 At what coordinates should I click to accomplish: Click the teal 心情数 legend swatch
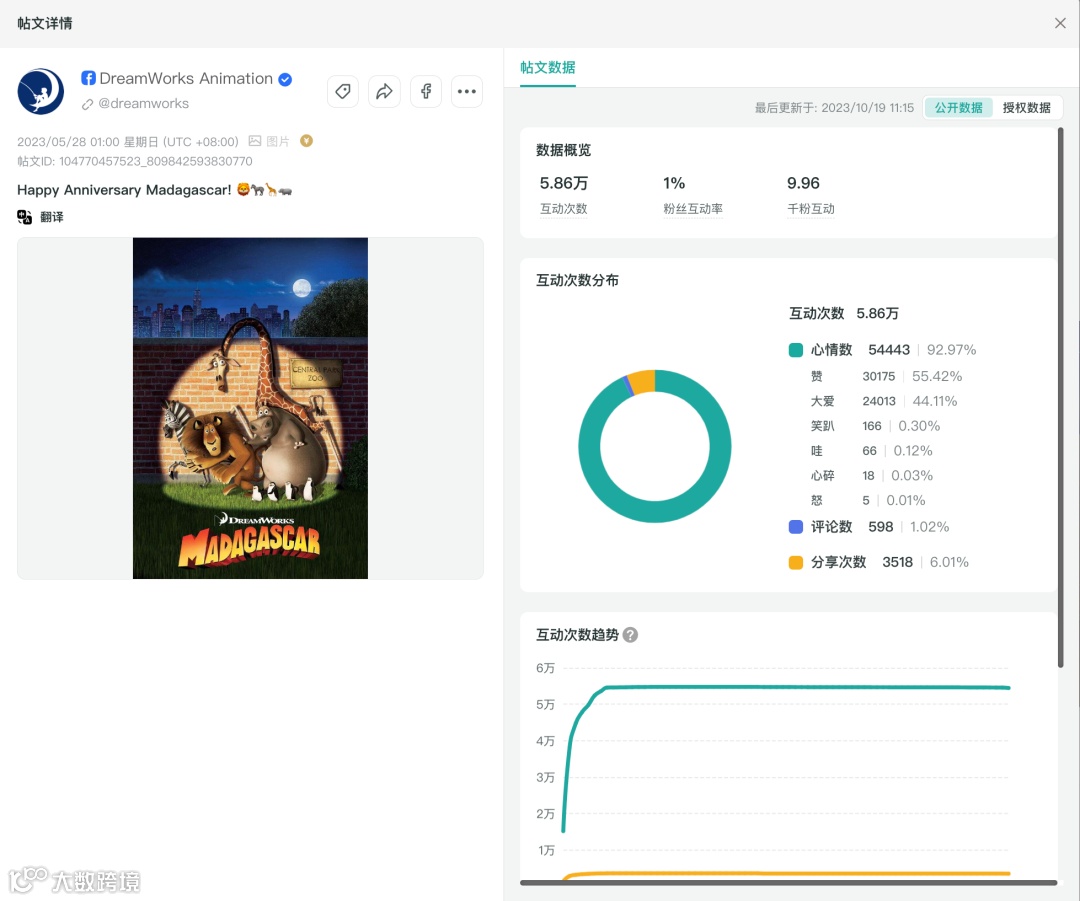point(796,350)
